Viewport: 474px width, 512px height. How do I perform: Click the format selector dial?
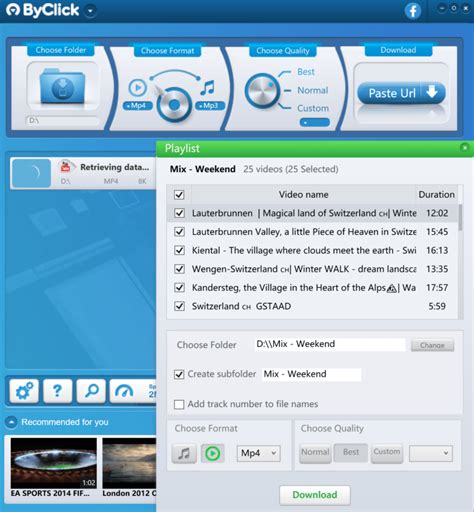click(174, 105)
